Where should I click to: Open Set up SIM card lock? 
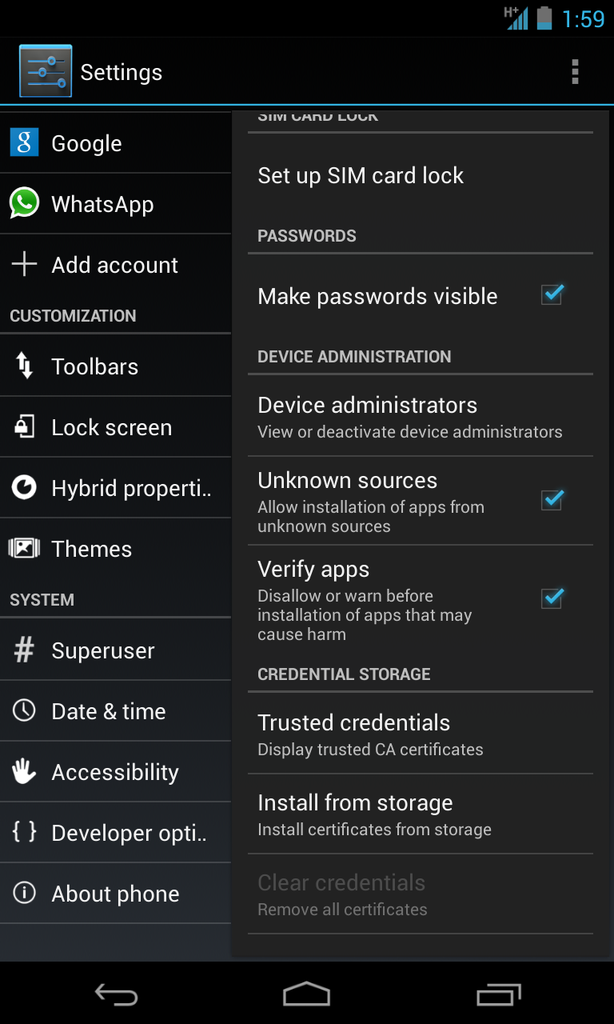pos(361,176)
